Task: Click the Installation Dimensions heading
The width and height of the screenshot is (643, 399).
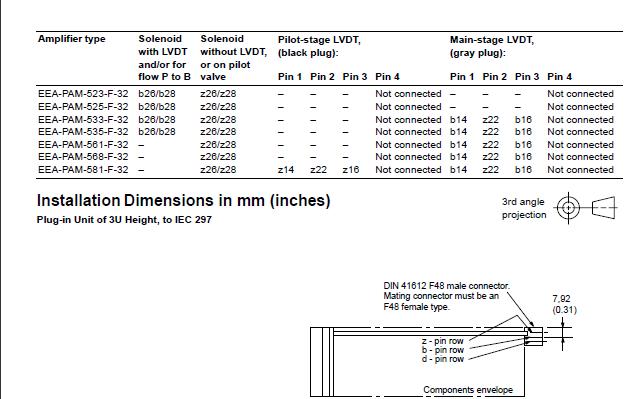Action: pos(184,201)
